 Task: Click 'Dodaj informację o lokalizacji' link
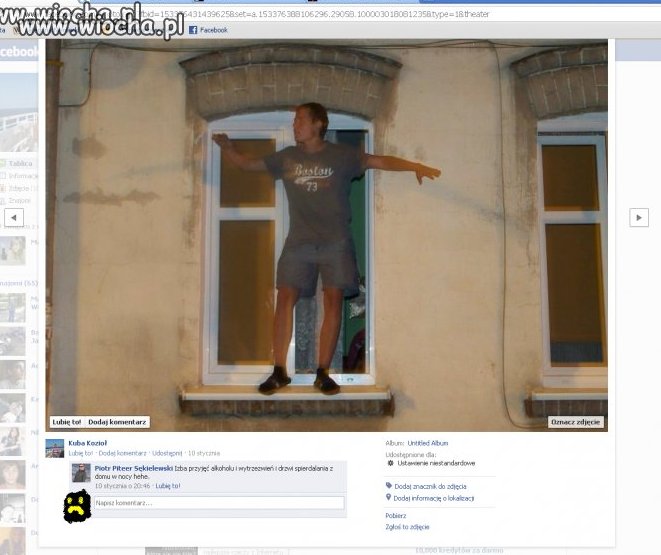click(434, 498)
